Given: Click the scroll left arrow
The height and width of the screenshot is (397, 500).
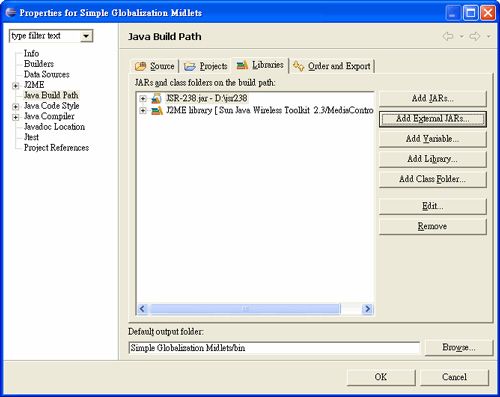Looking at the screenshot, I should [x=142, y=309].
